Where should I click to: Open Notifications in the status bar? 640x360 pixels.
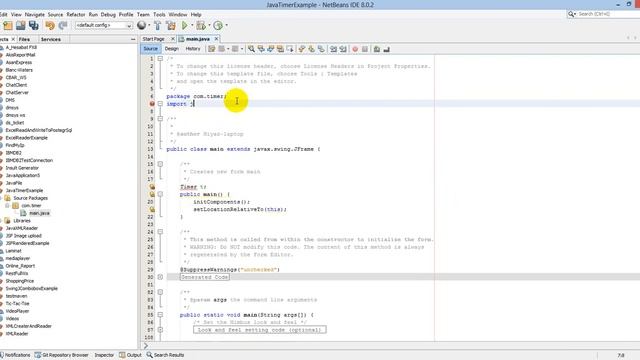pos(15,355)
